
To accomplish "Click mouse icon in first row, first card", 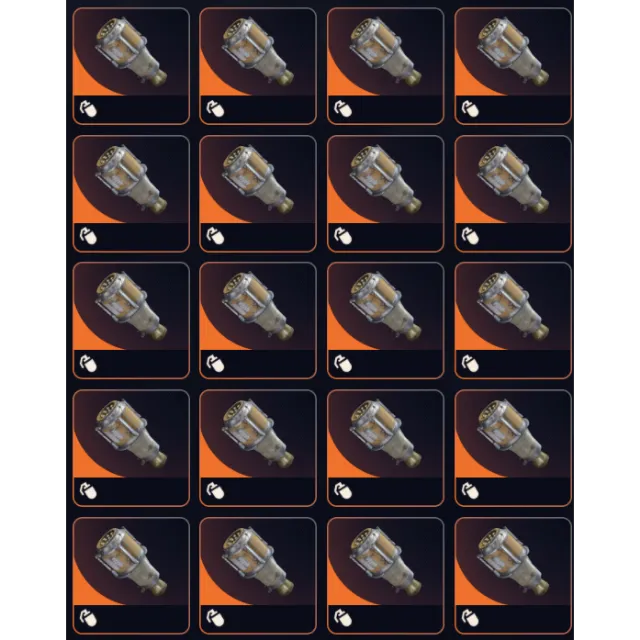I will pos(88,109).
